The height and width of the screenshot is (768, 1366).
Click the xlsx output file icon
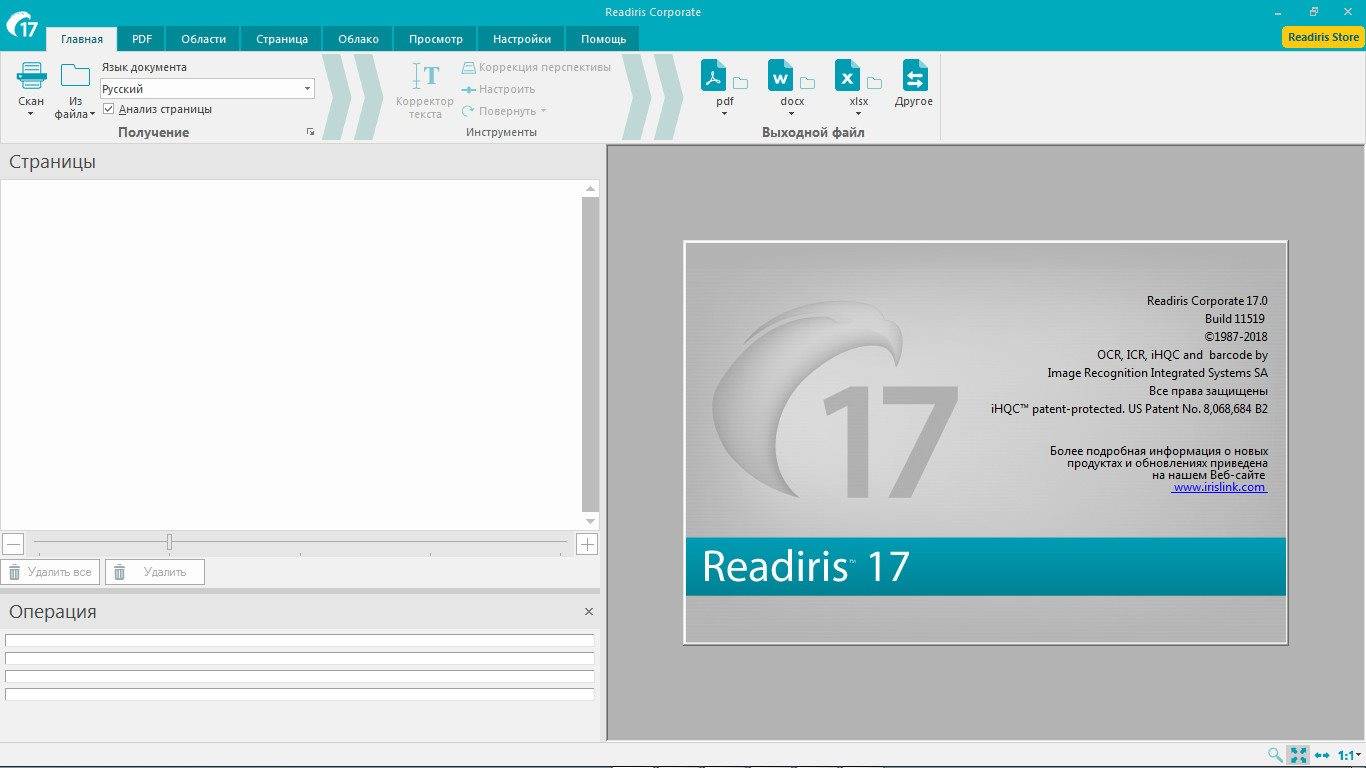pos(848,76)
